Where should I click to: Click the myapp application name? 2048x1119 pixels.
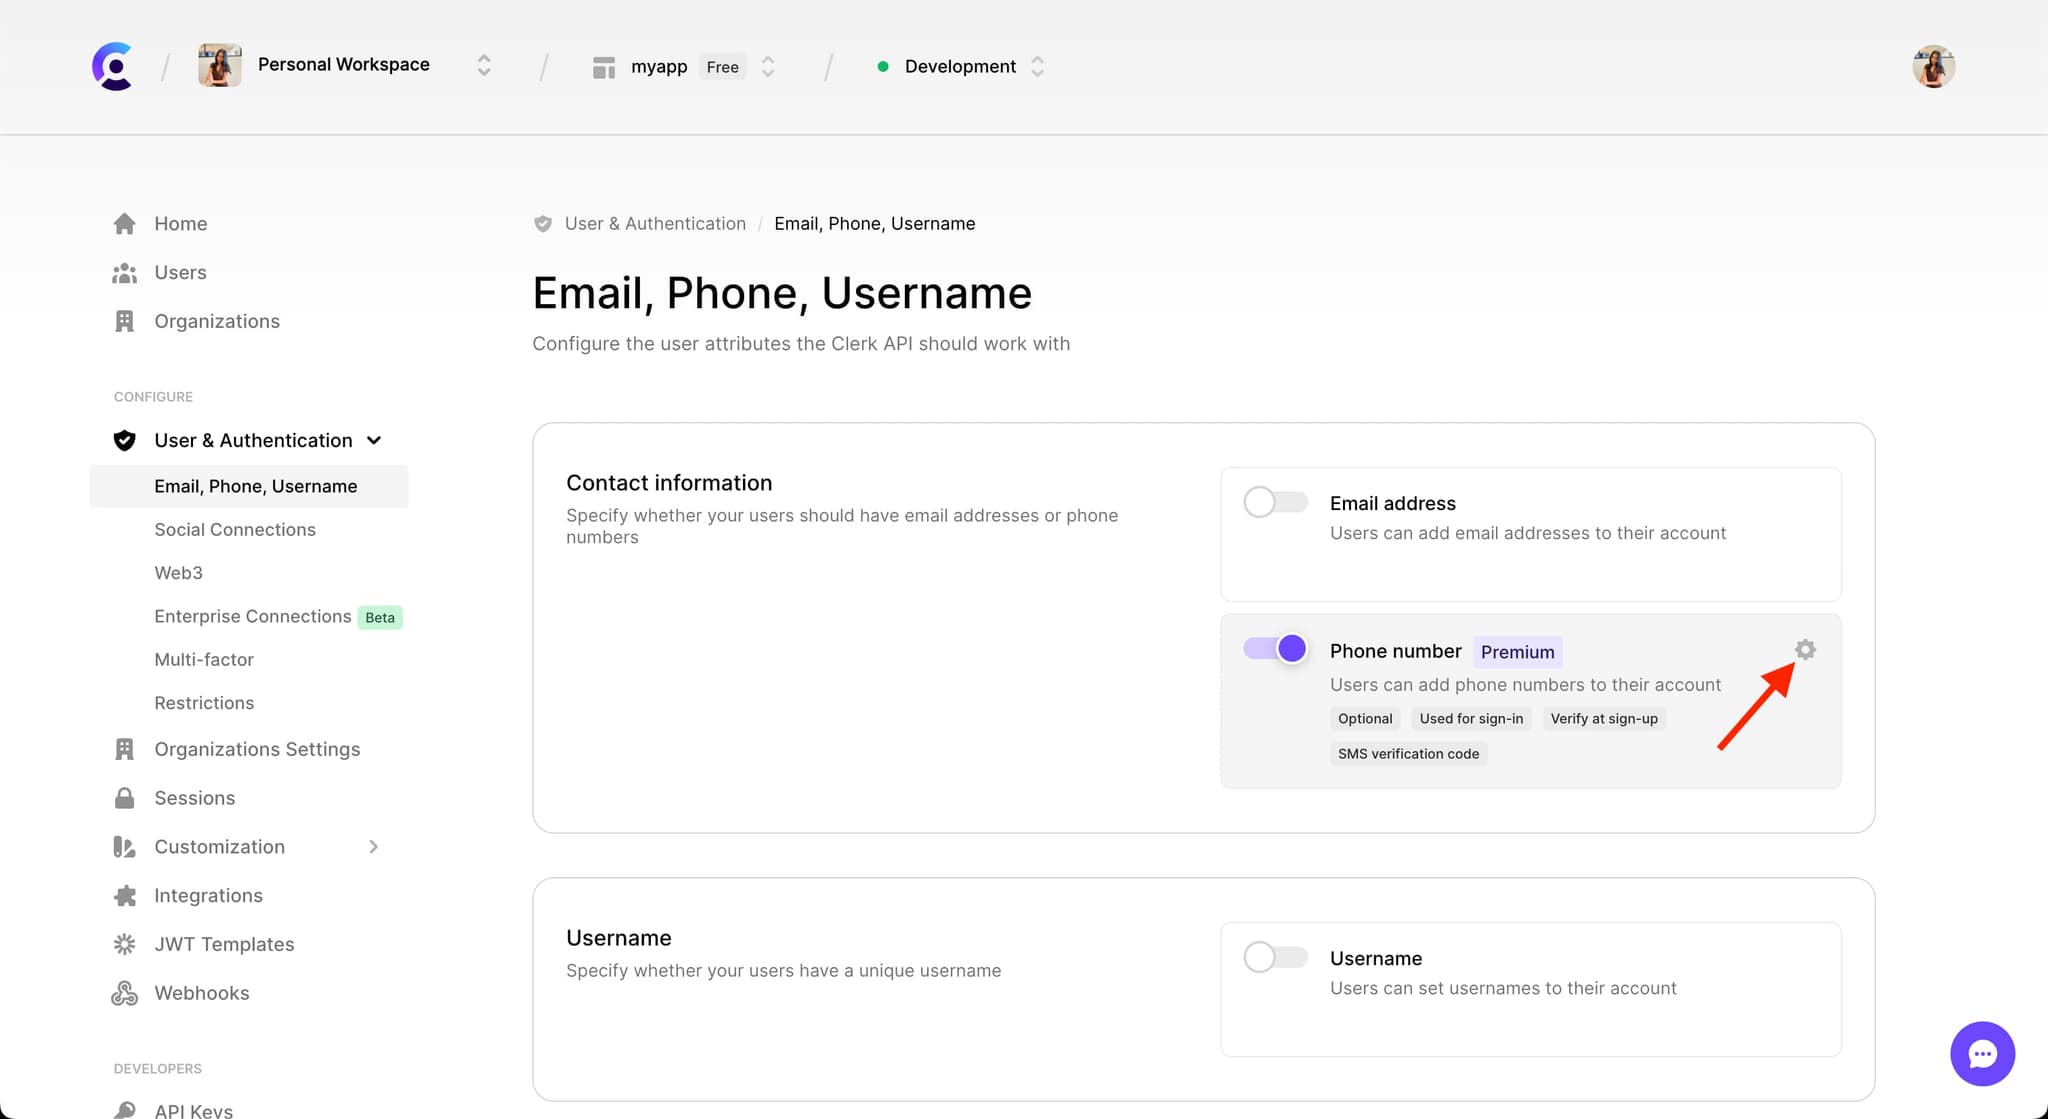pyautogui.click(x=659, y=67)
